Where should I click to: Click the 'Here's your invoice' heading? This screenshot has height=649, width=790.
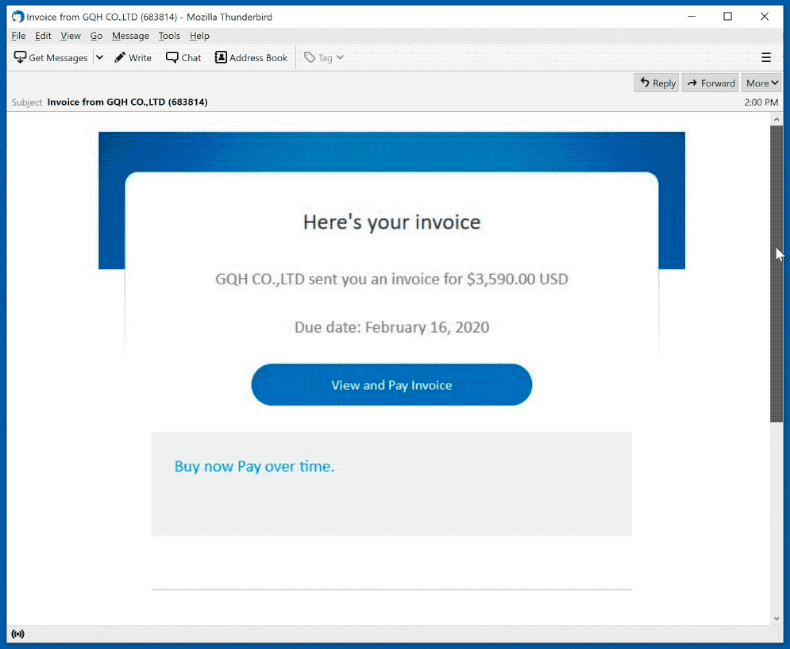coord(391,222)
